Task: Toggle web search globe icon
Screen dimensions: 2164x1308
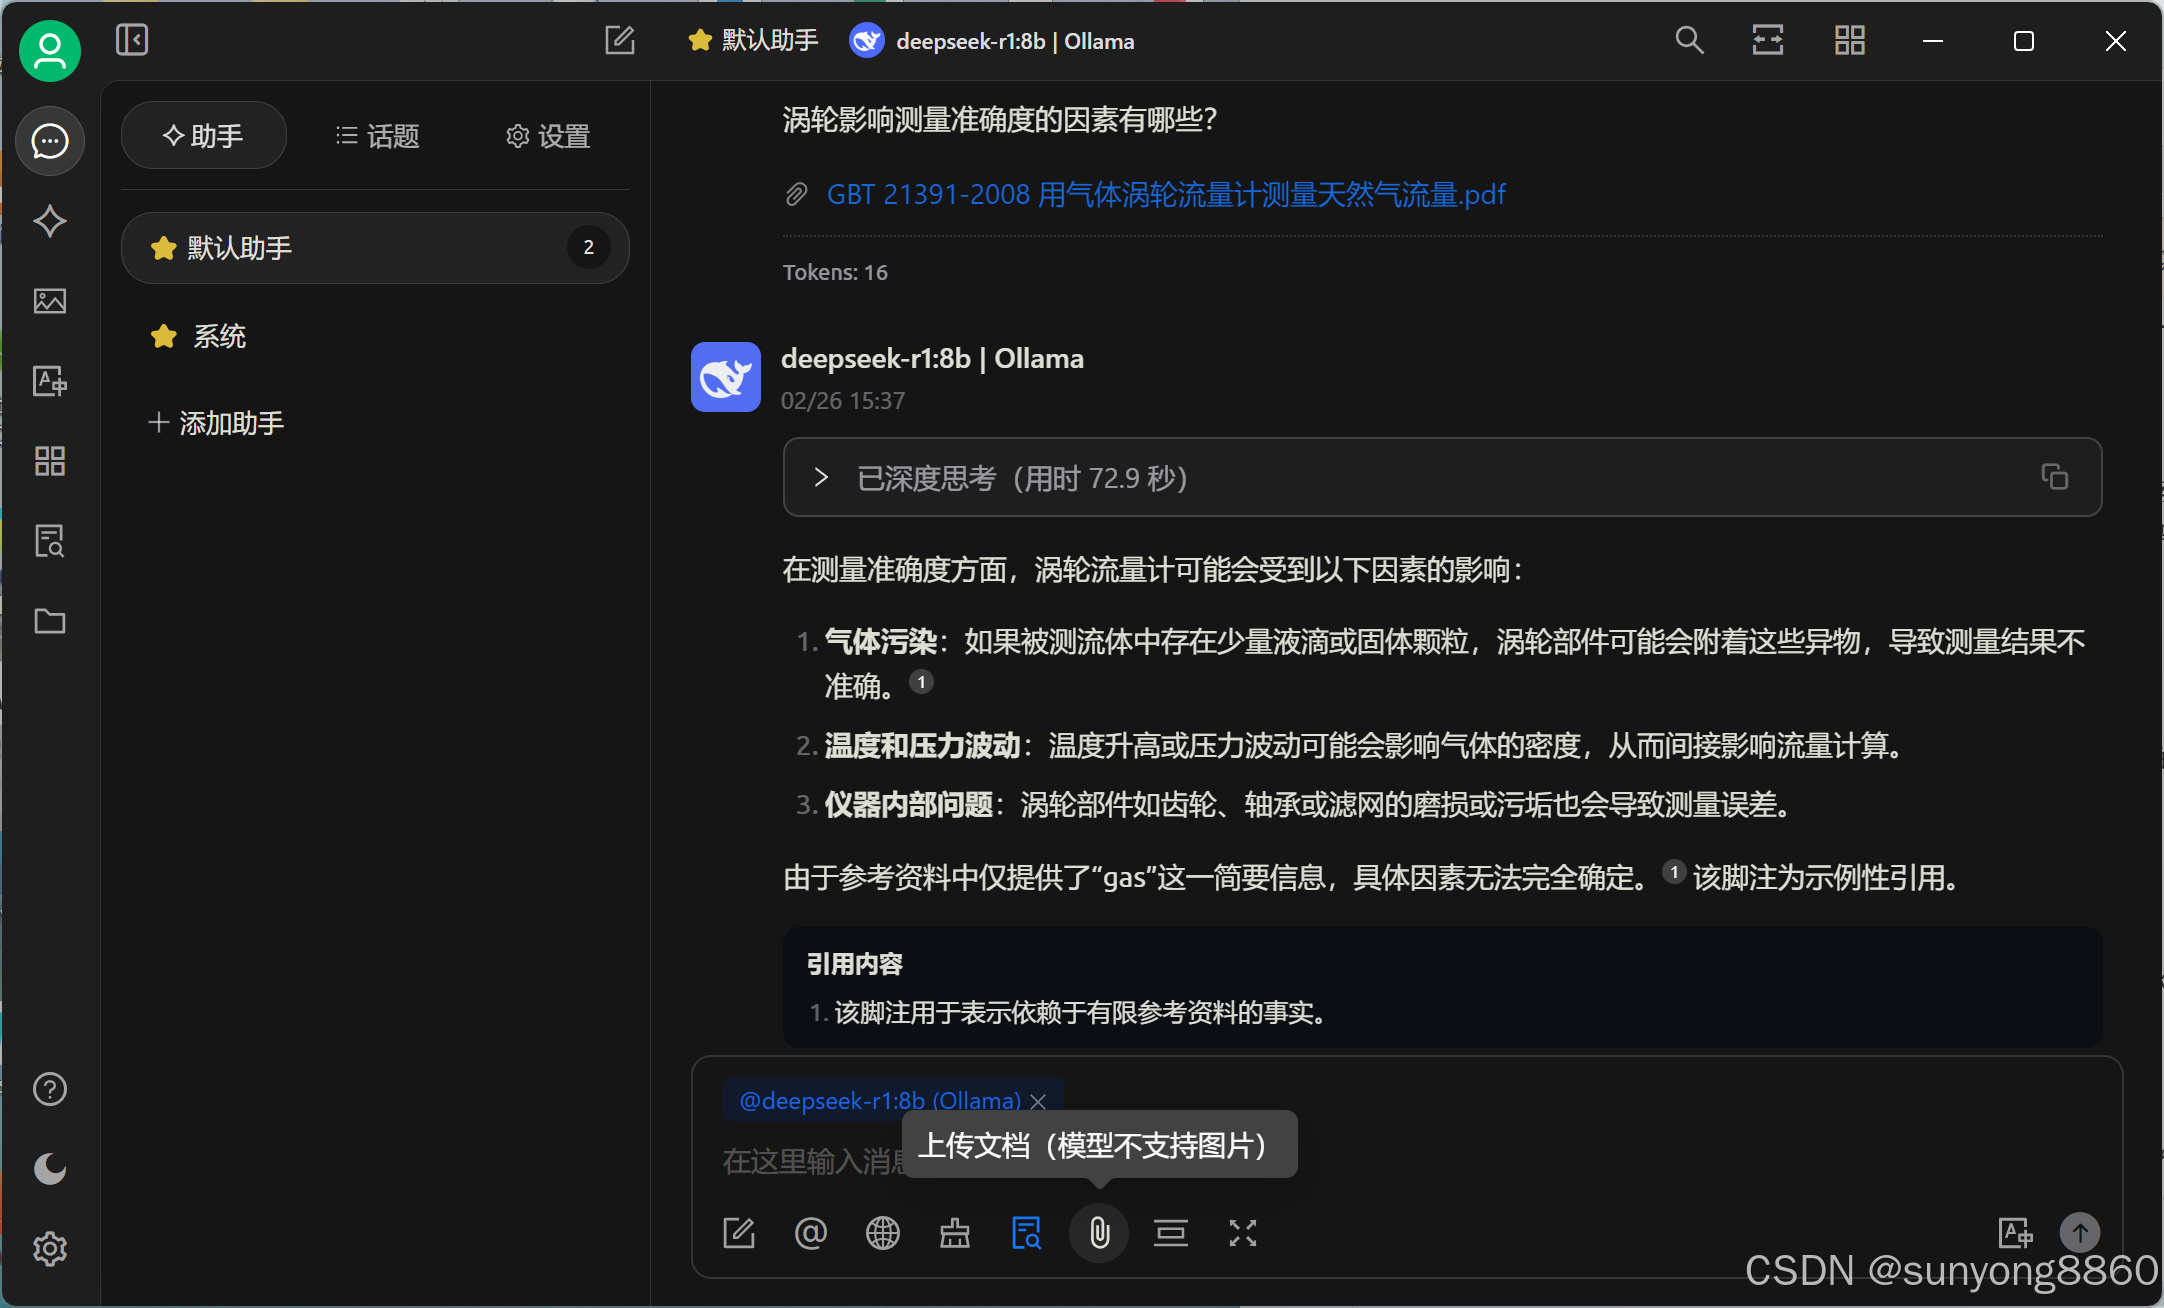Action: point(882,1233)
